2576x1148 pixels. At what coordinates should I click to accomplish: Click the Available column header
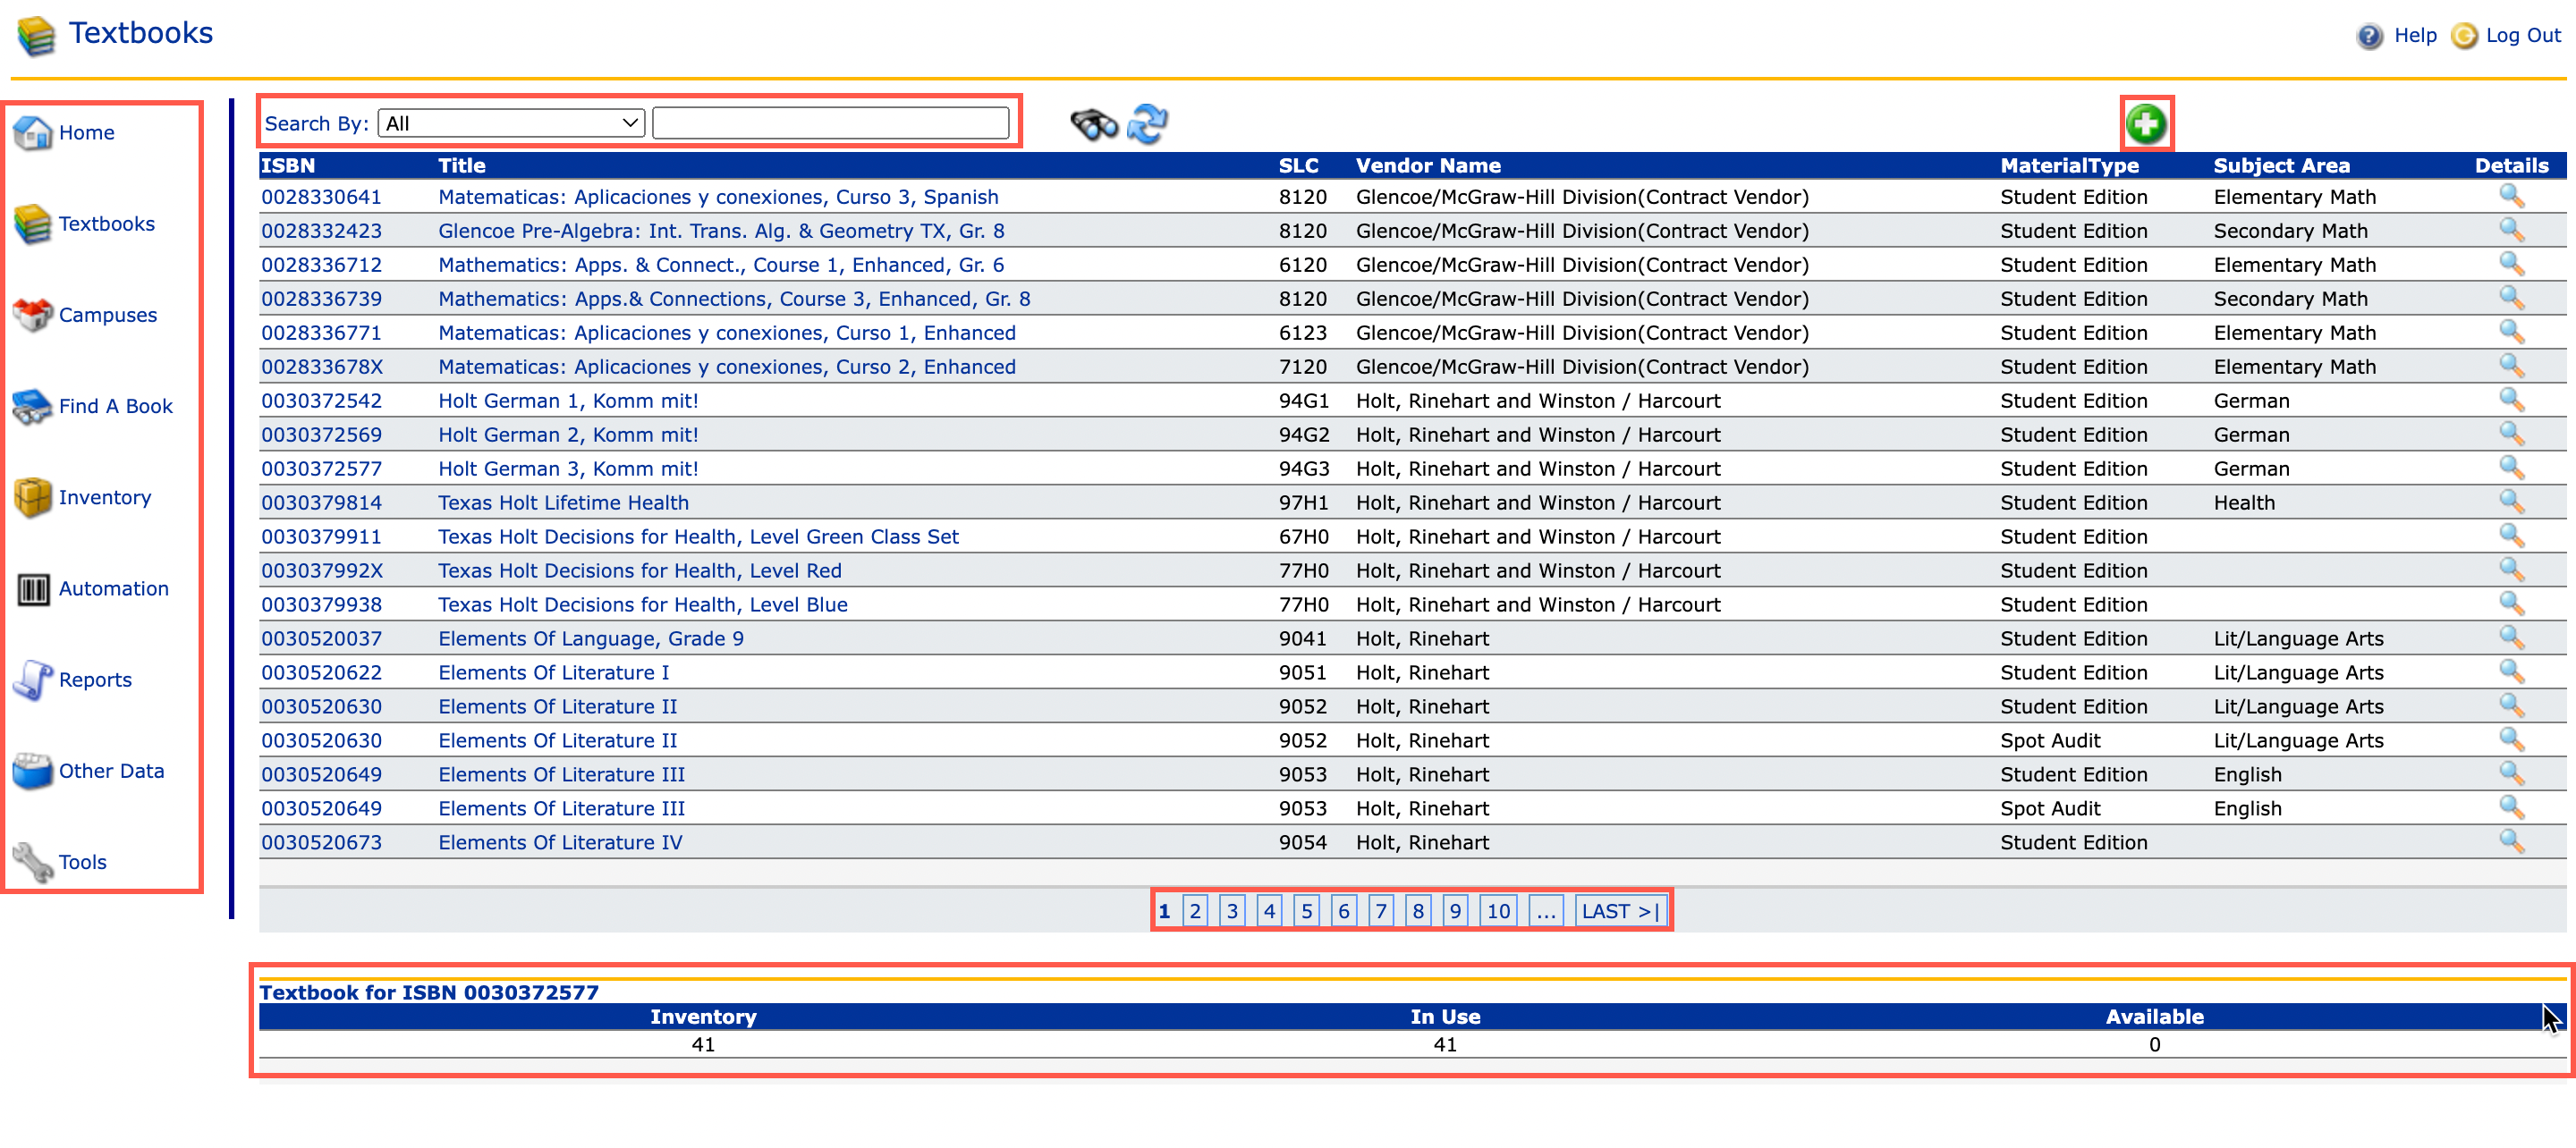click(x=2154, y=1016)
